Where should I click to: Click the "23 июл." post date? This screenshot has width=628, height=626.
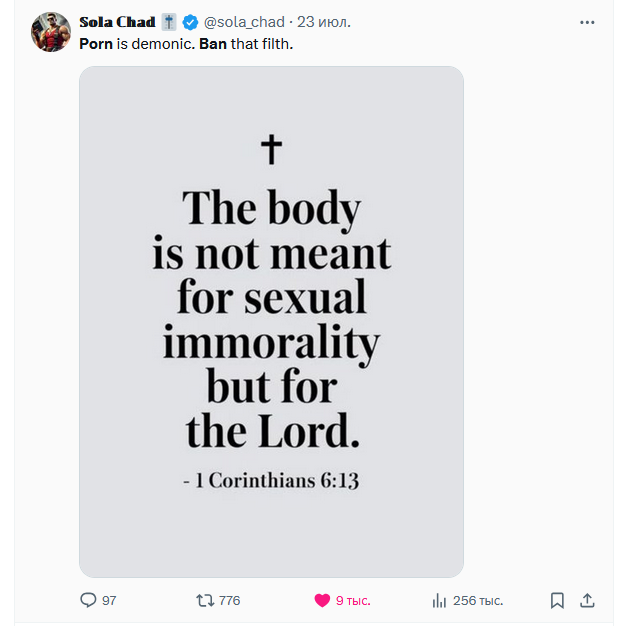tap(324, 22)
